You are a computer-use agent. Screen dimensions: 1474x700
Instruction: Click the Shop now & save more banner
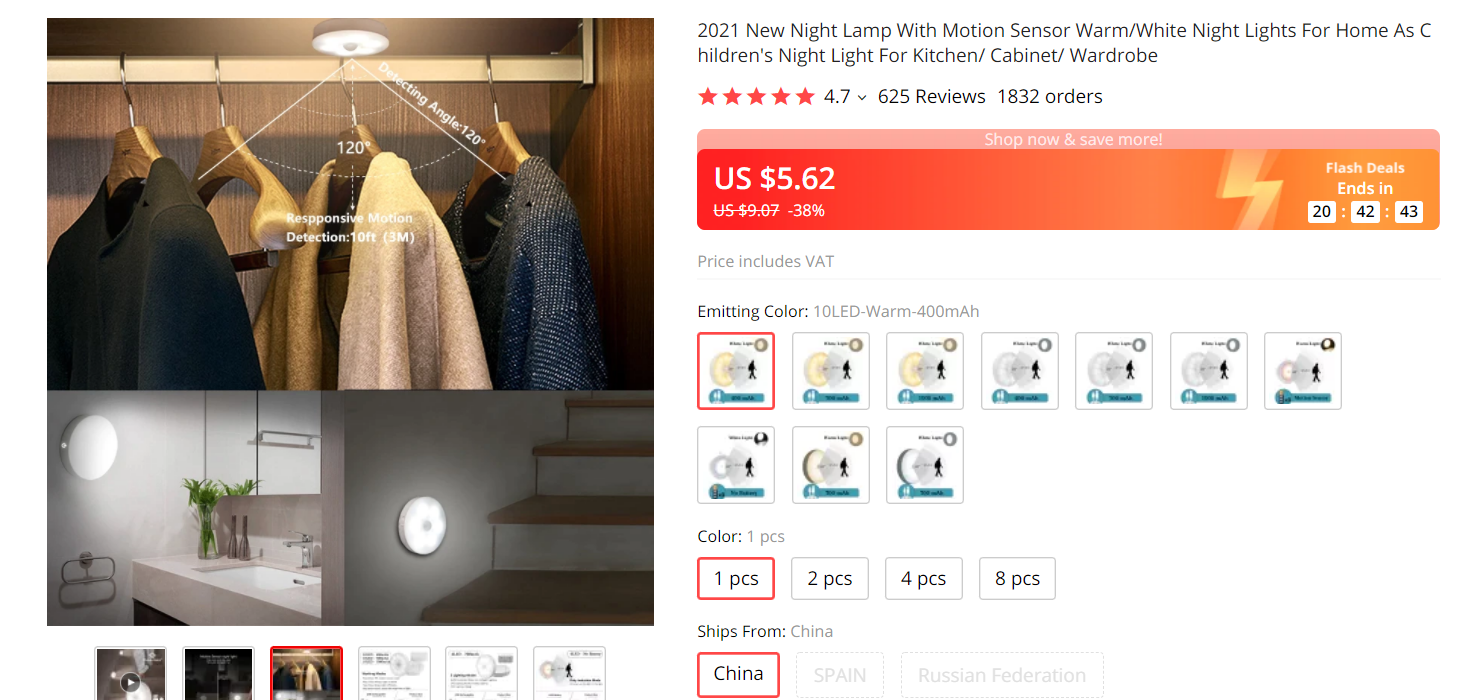point(1073,139)
